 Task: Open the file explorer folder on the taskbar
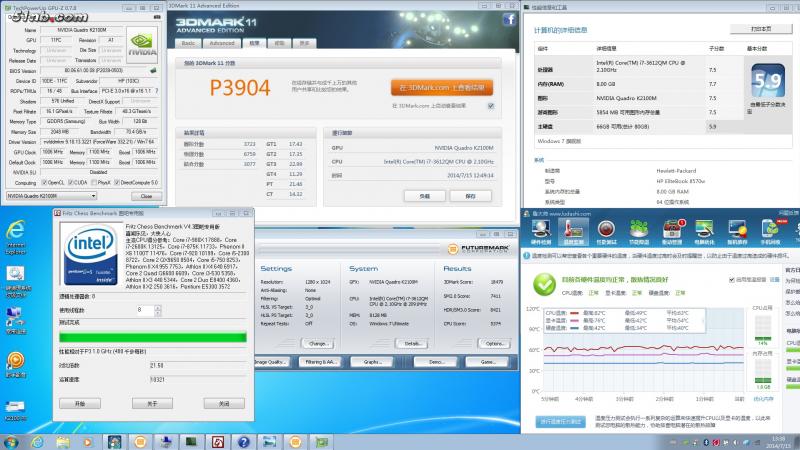pos(63,442)
